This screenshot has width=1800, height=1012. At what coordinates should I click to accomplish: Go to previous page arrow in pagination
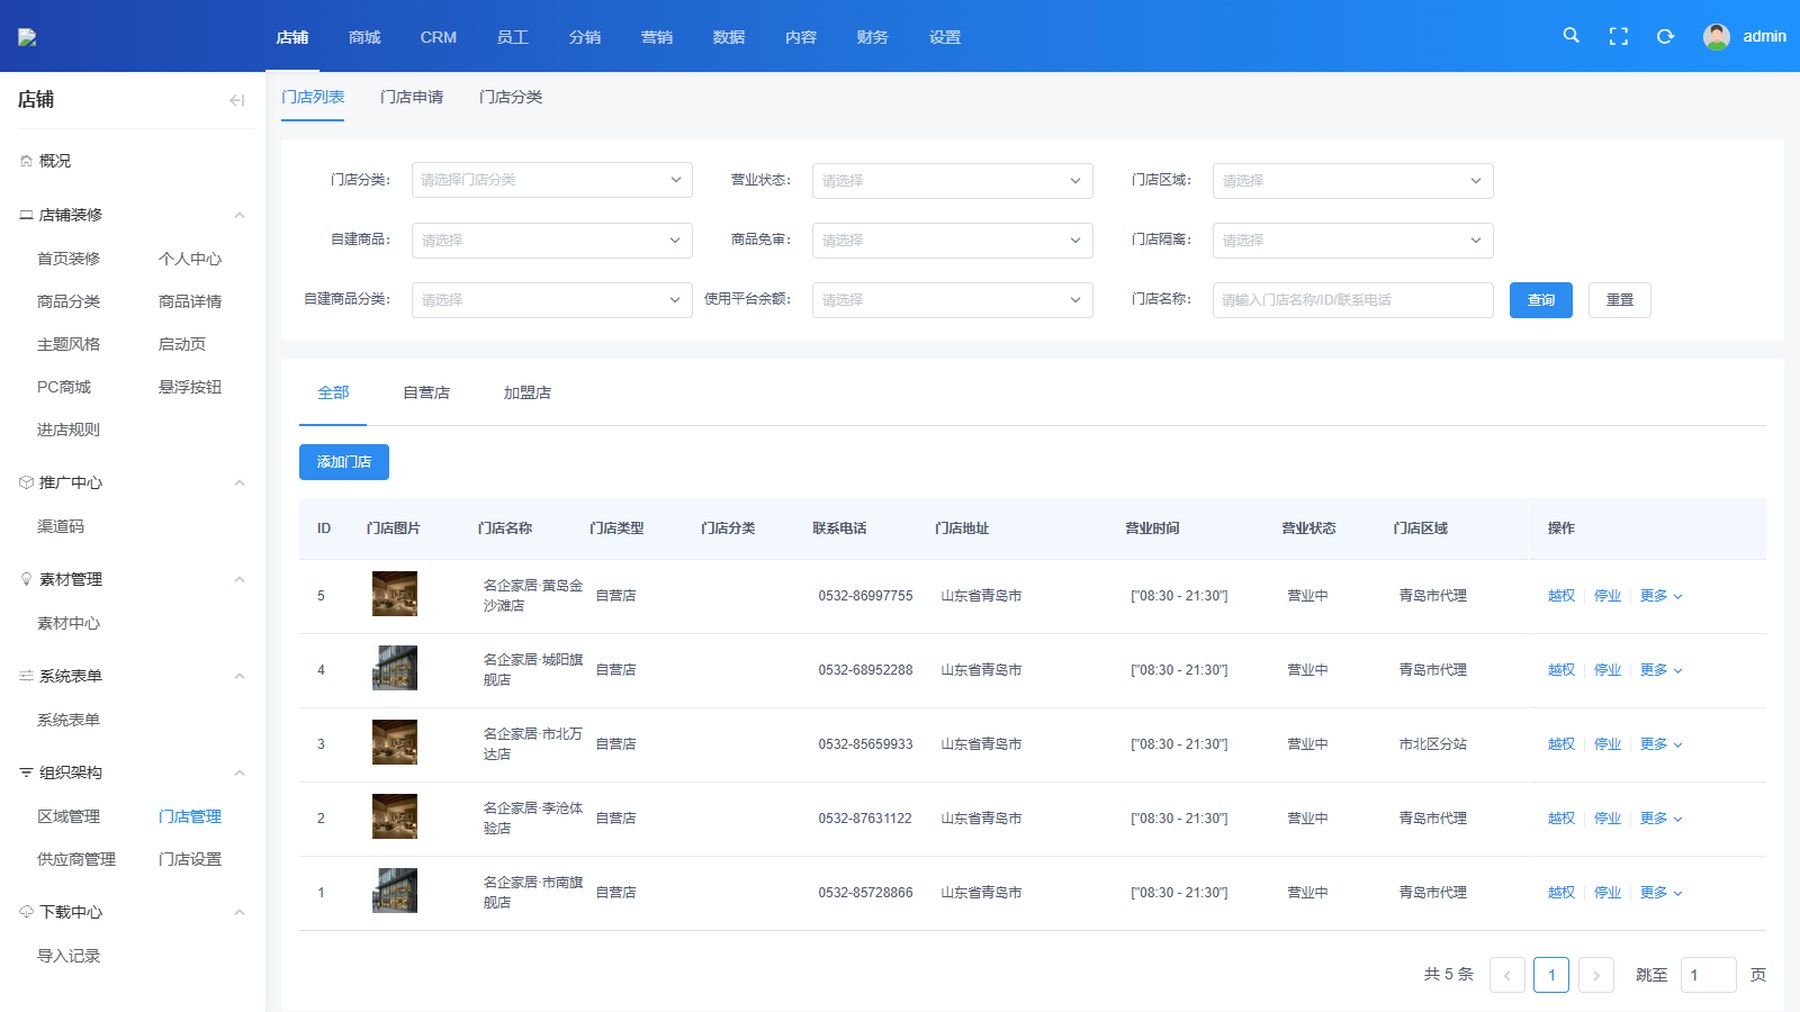pos(1507,975)
